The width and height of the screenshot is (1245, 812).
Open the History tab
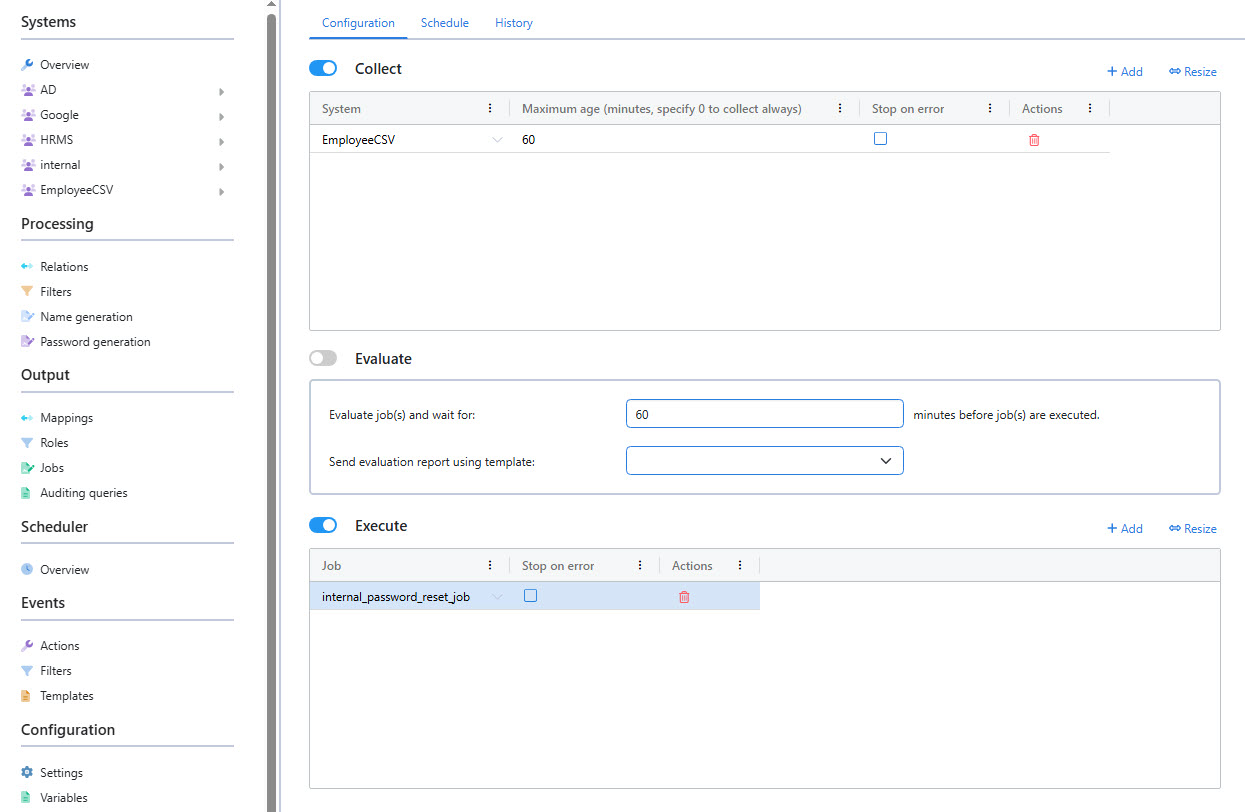[x=513, y=22]
